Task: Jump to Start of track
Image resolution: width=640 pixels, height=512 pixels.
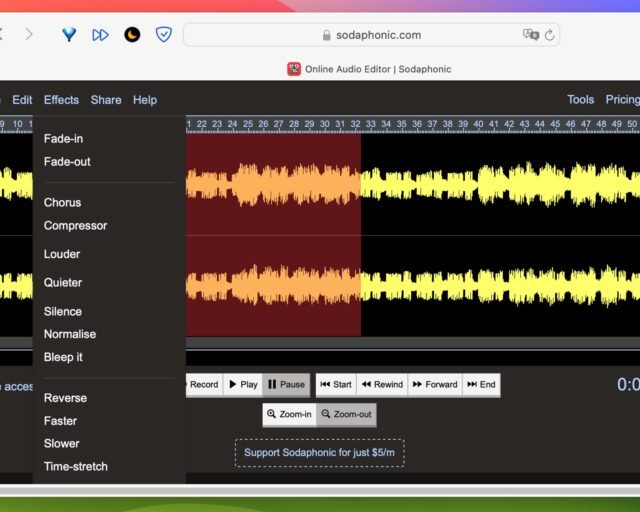Action: click(x=336, y=384)
